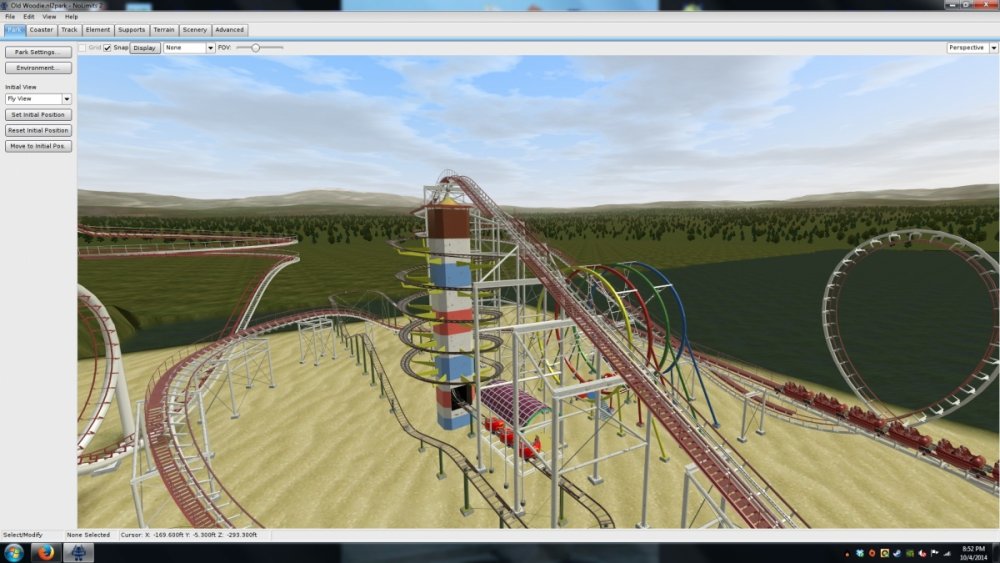The height and width of the screenshot is (563, 1000).
Task: Click the NoLimits 2 taskbar icon
Action: tap(78, 553)
